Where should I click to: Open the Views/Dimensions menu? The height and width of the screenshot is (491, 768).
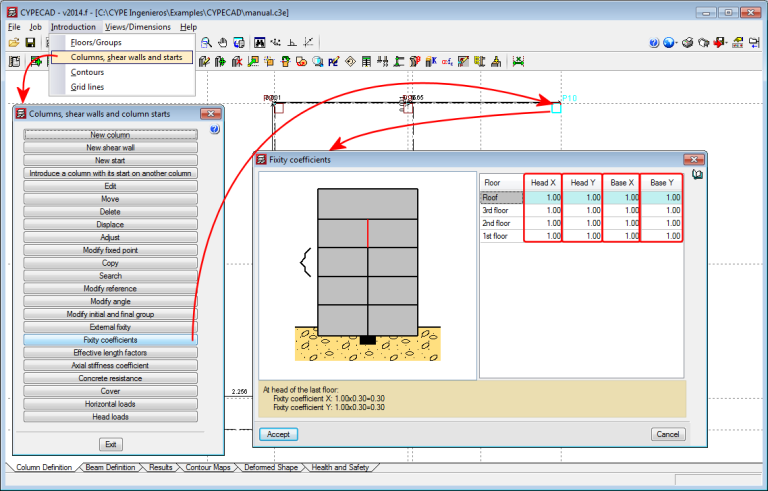tap(138, 27)
